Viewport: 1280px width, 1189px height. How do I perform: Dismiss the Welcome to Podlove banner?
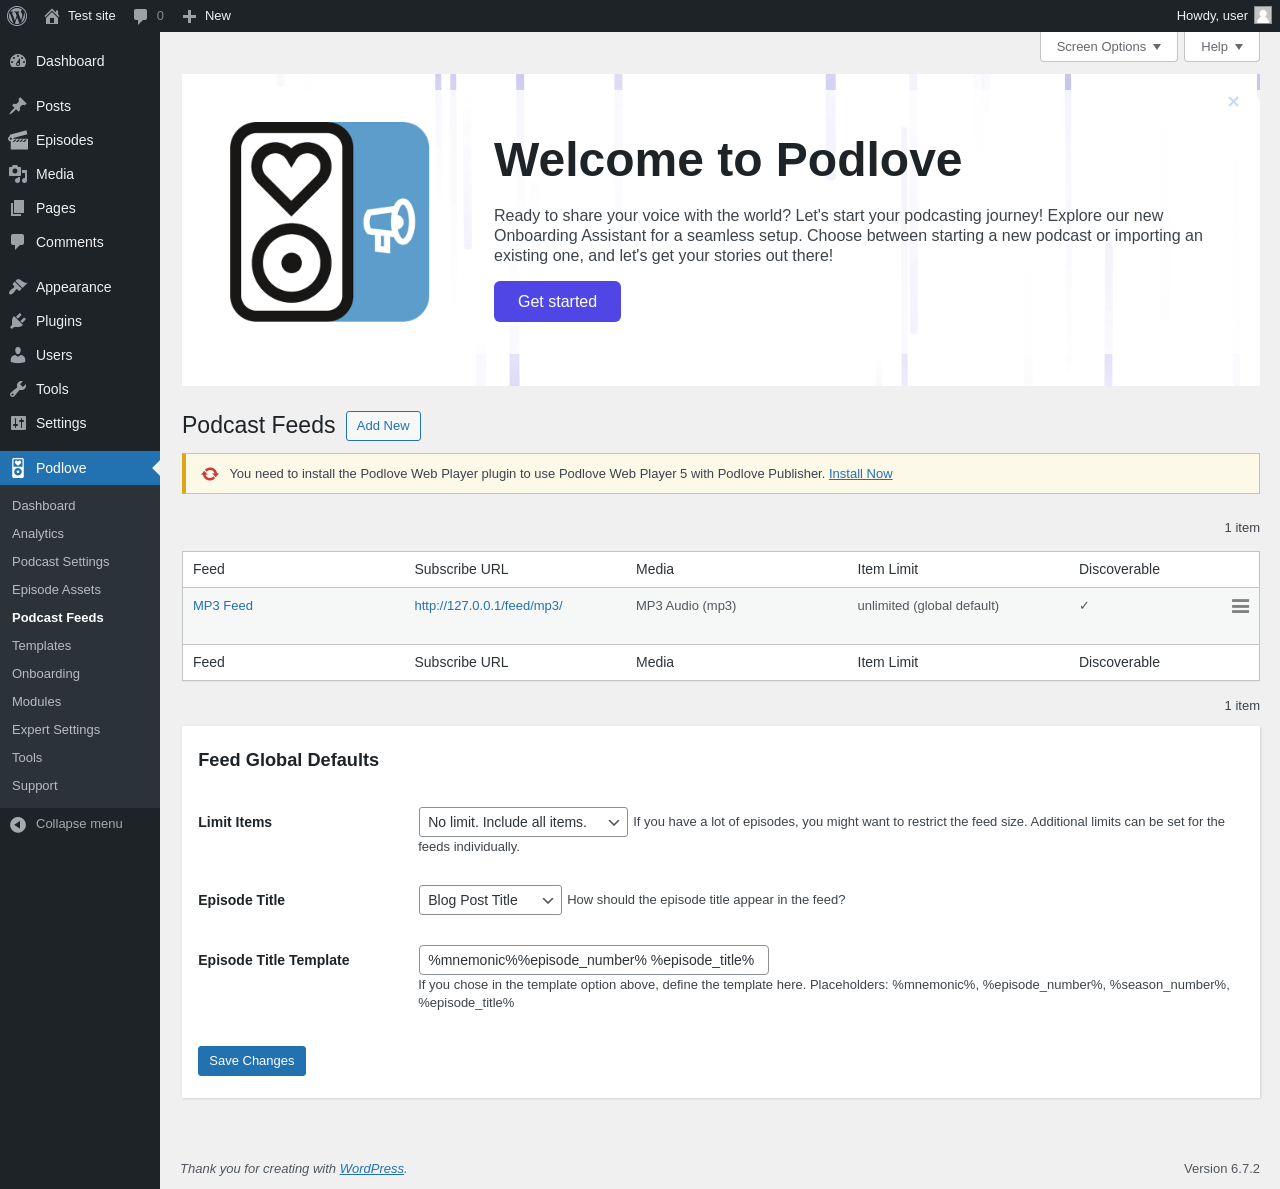point(1233,101)
